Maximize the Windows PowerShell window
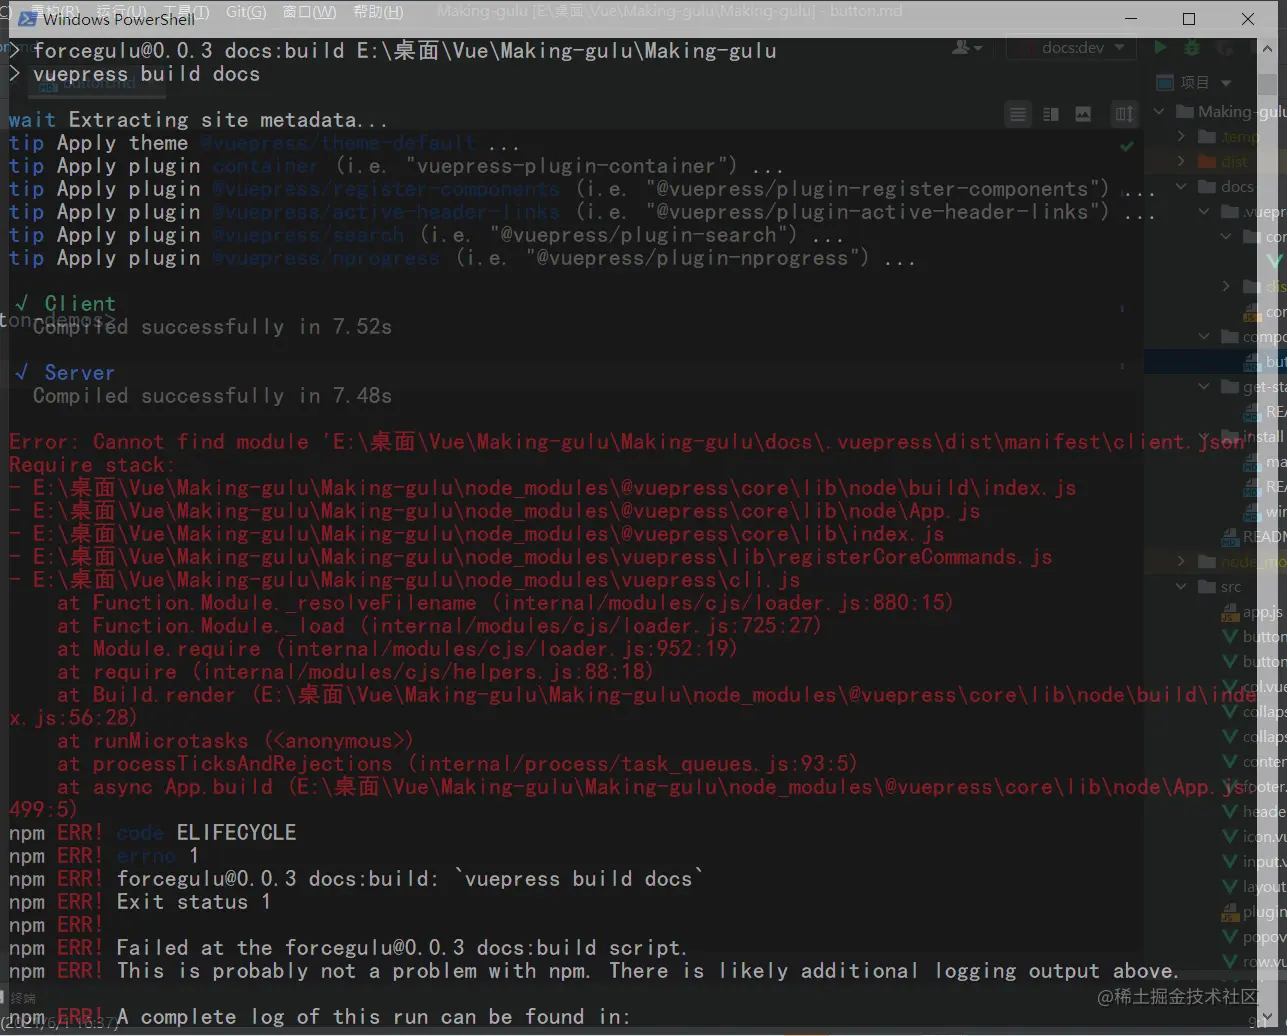Viewport: 1287px width, 1036px height. point(1189,19)
